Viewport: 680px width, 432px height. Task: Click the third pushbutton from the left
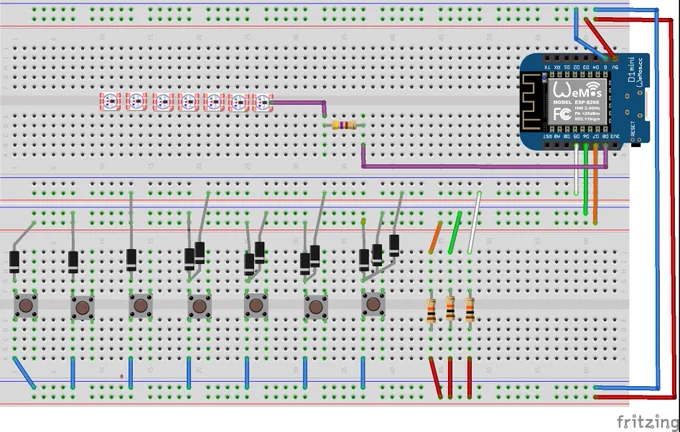coord(141,305)
